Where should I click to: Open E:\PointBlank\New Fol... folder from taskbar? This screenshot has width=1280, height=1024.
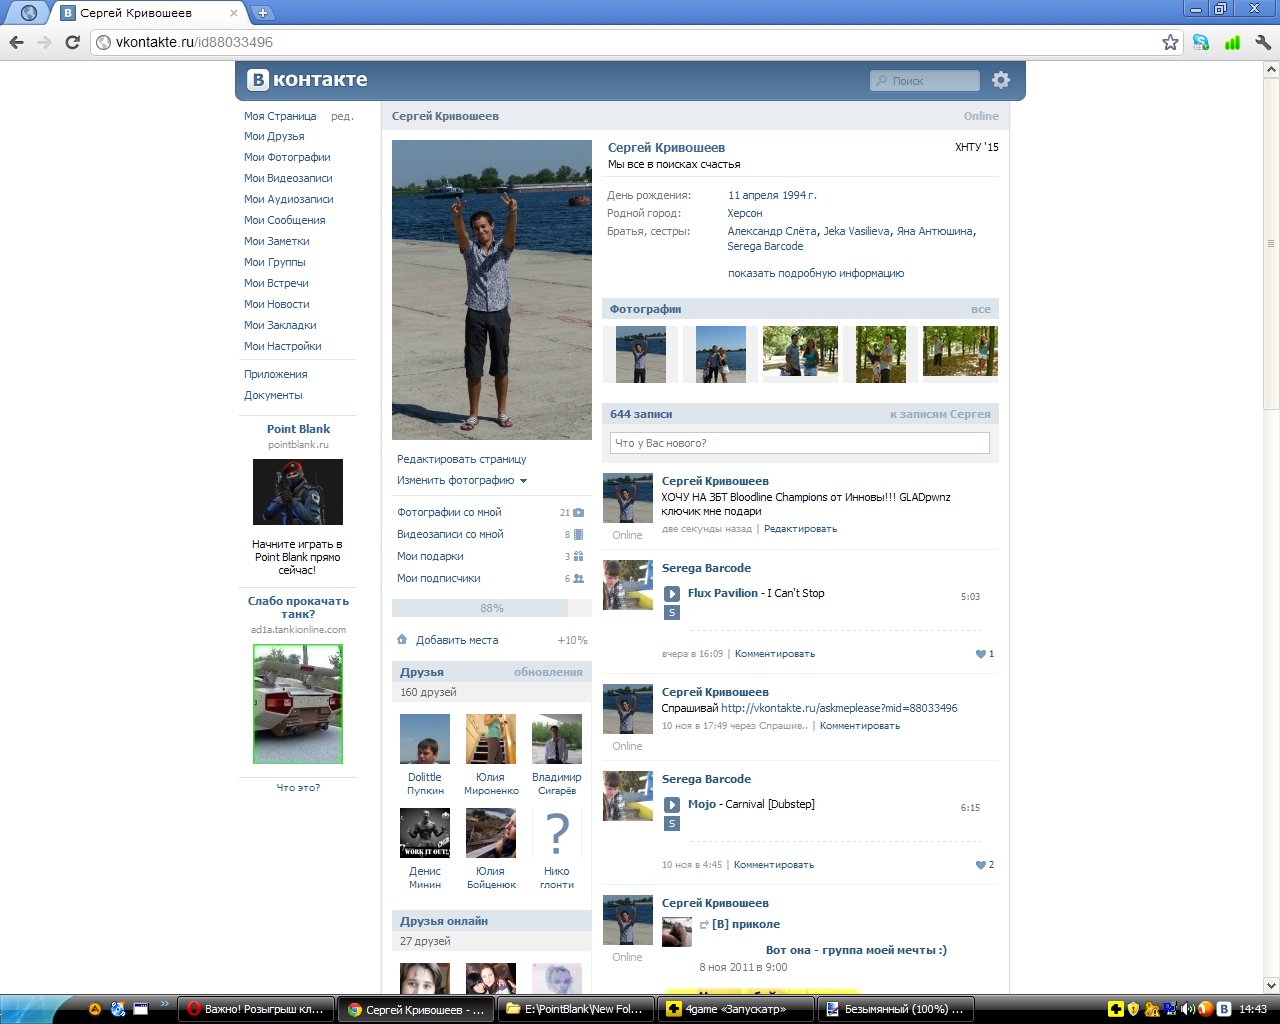pyautogui.click(x=575, y=1009)
